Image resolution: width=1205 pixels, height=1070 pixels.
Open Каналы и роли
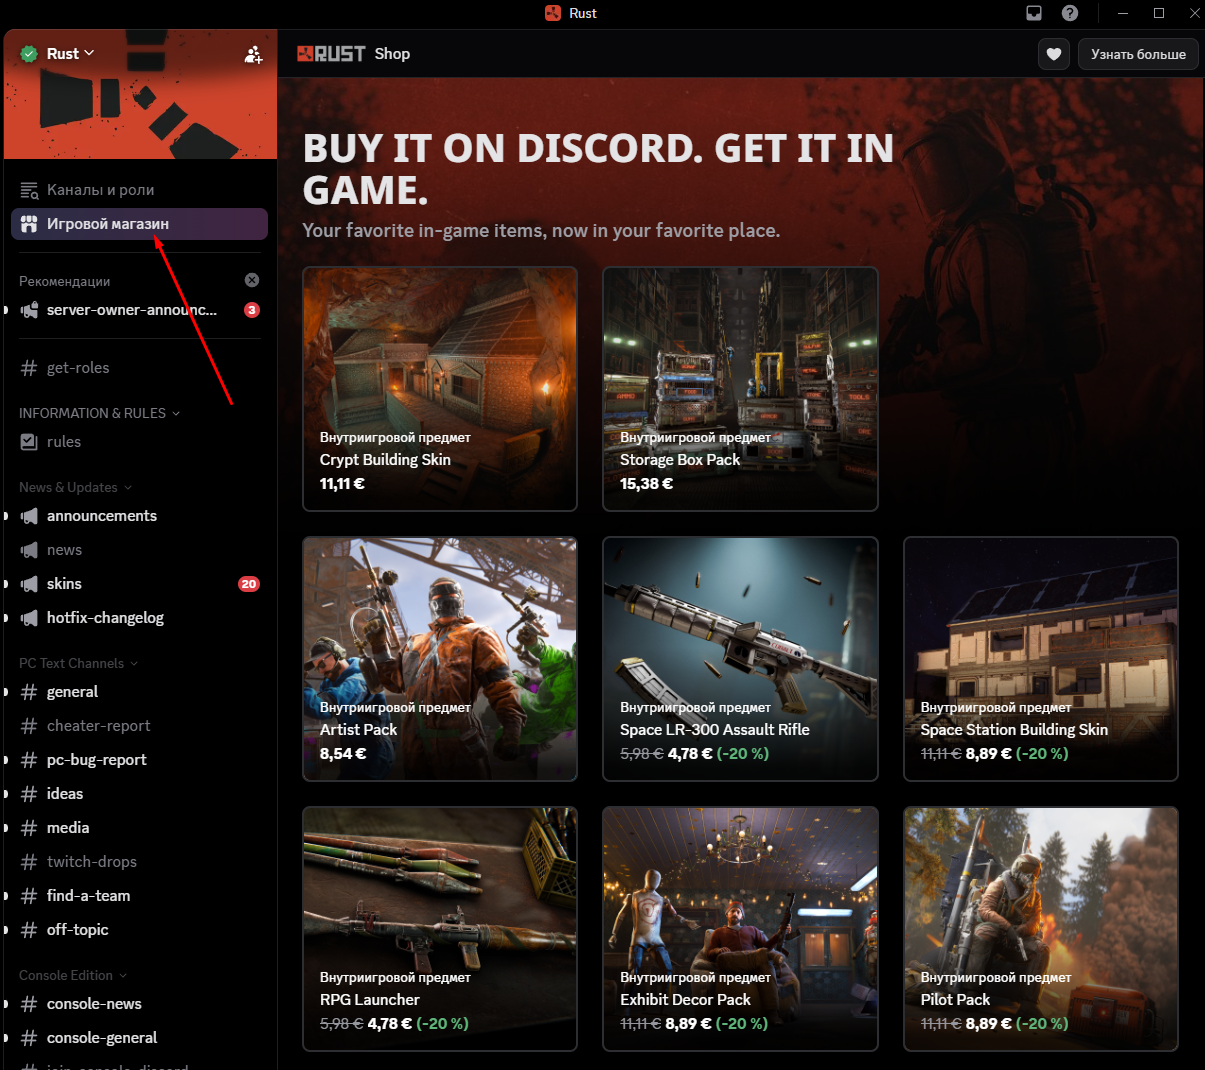point(139,190)
